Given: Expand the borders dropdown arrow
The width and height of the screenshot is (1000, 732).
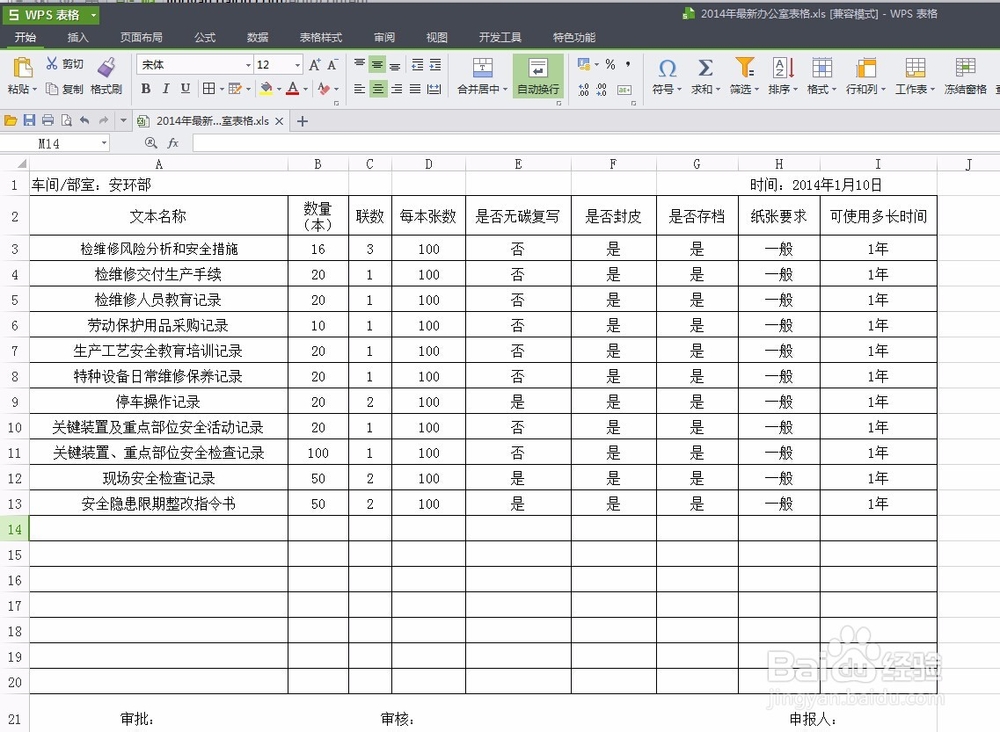Looking at the screenshot, I should click(x=222, y=89).
